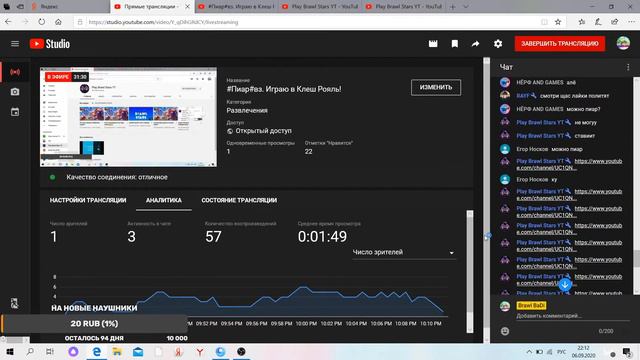
Task: Jump to newest chat messages with blue arrow
Action: pyautogui.click(x=565, y=284)
